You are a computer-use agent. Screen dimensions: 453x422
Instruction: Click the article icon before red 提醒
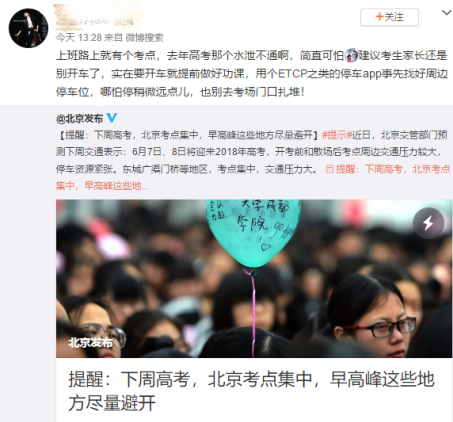click(x=329, y=169)
